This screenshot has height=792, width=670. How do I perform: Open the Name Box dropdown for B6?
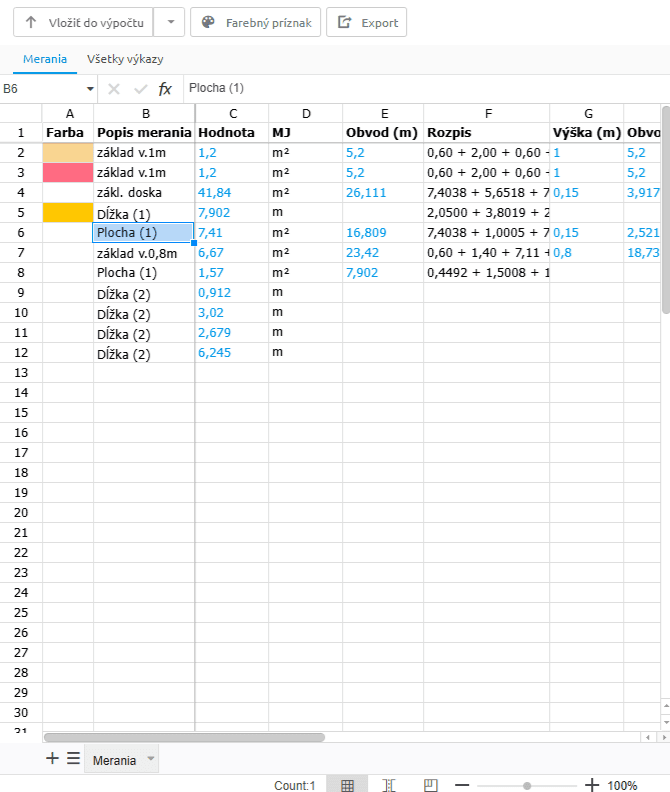[90, 89]
